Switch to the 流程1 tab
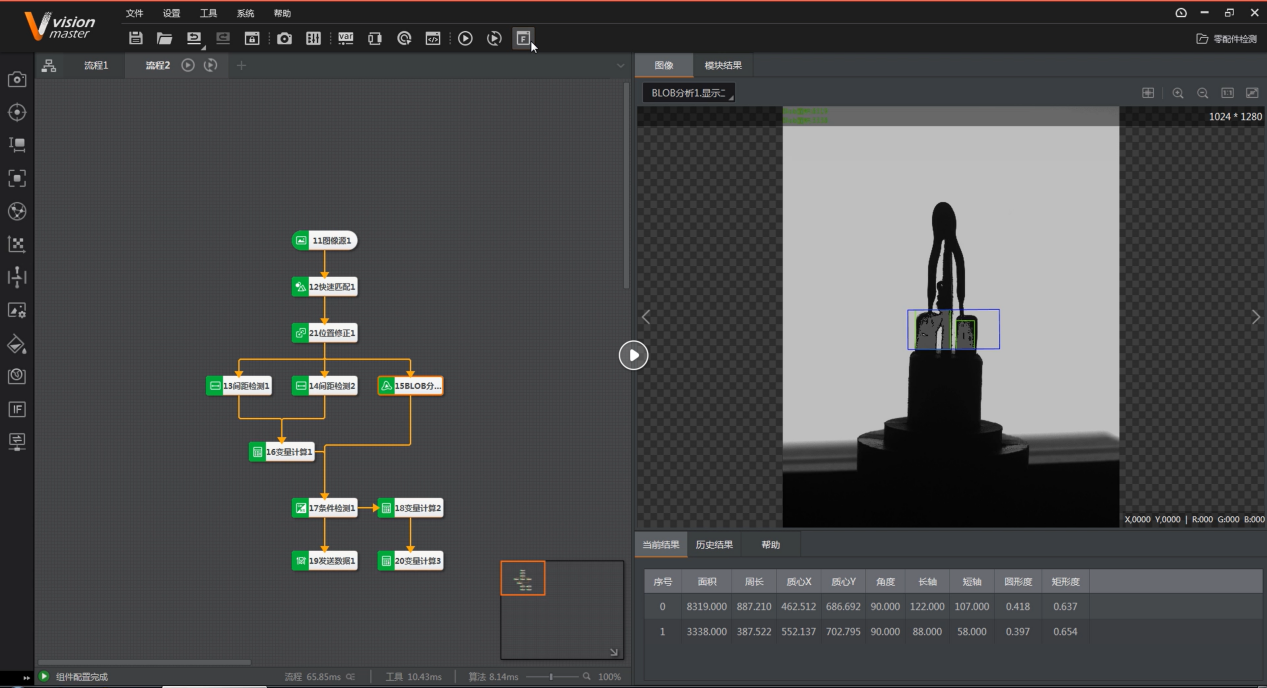The height and width of the screenshot is (688, 1267). click(x=96, y=66)
